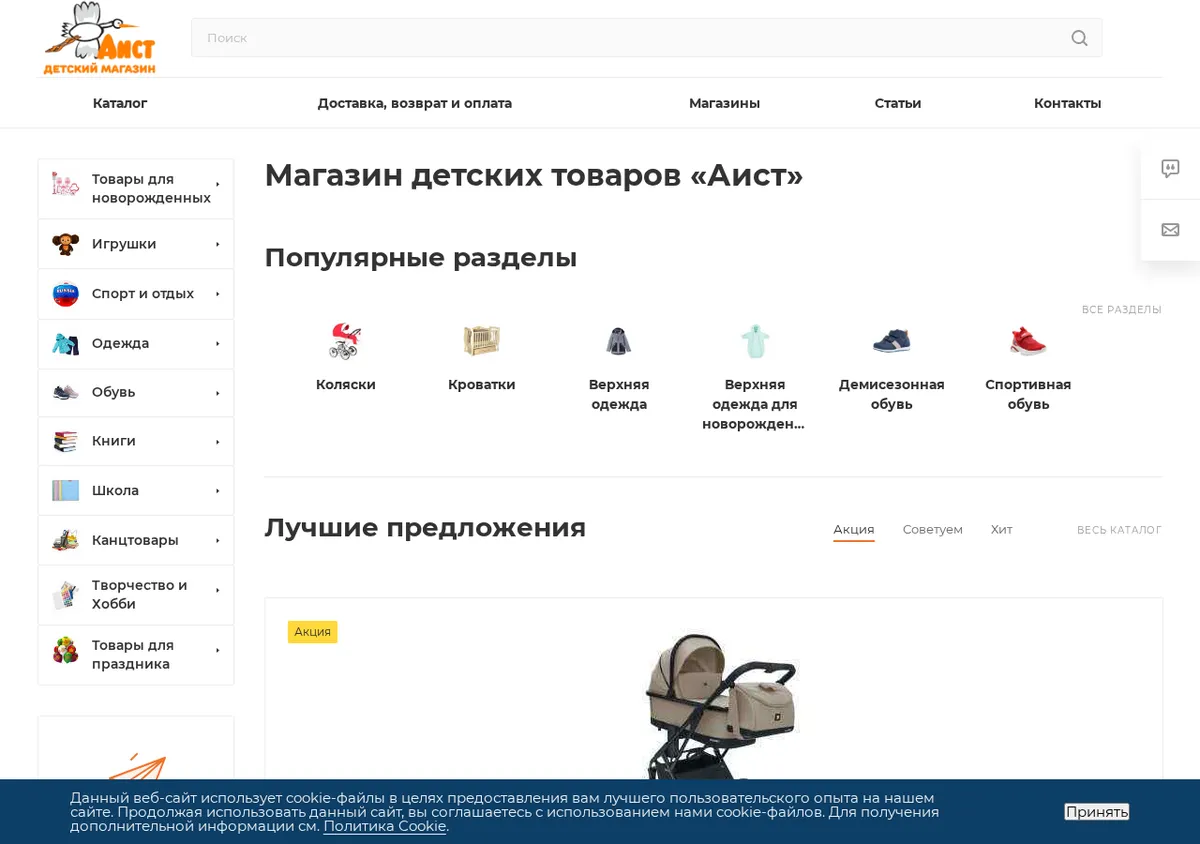Focus the Поиск search field
Screen dimensions: 1200x844
tap(630, 38)
